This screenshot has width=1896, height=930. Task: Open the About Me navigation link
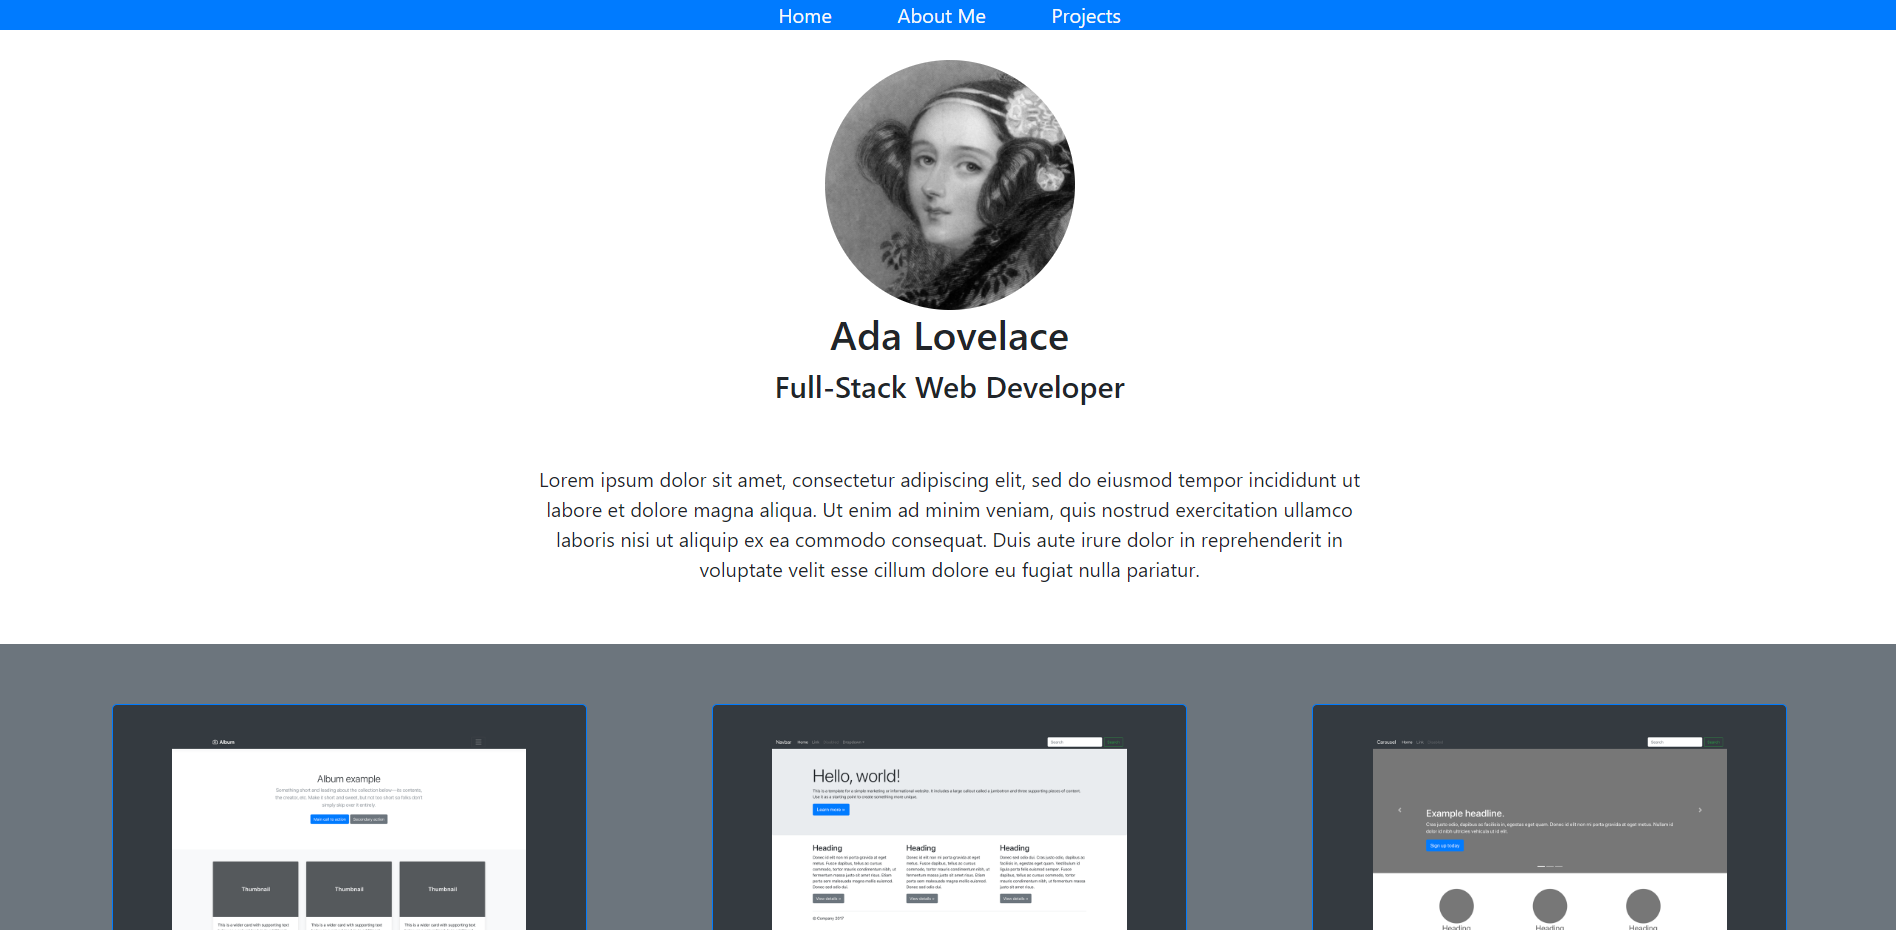(941, 16)
